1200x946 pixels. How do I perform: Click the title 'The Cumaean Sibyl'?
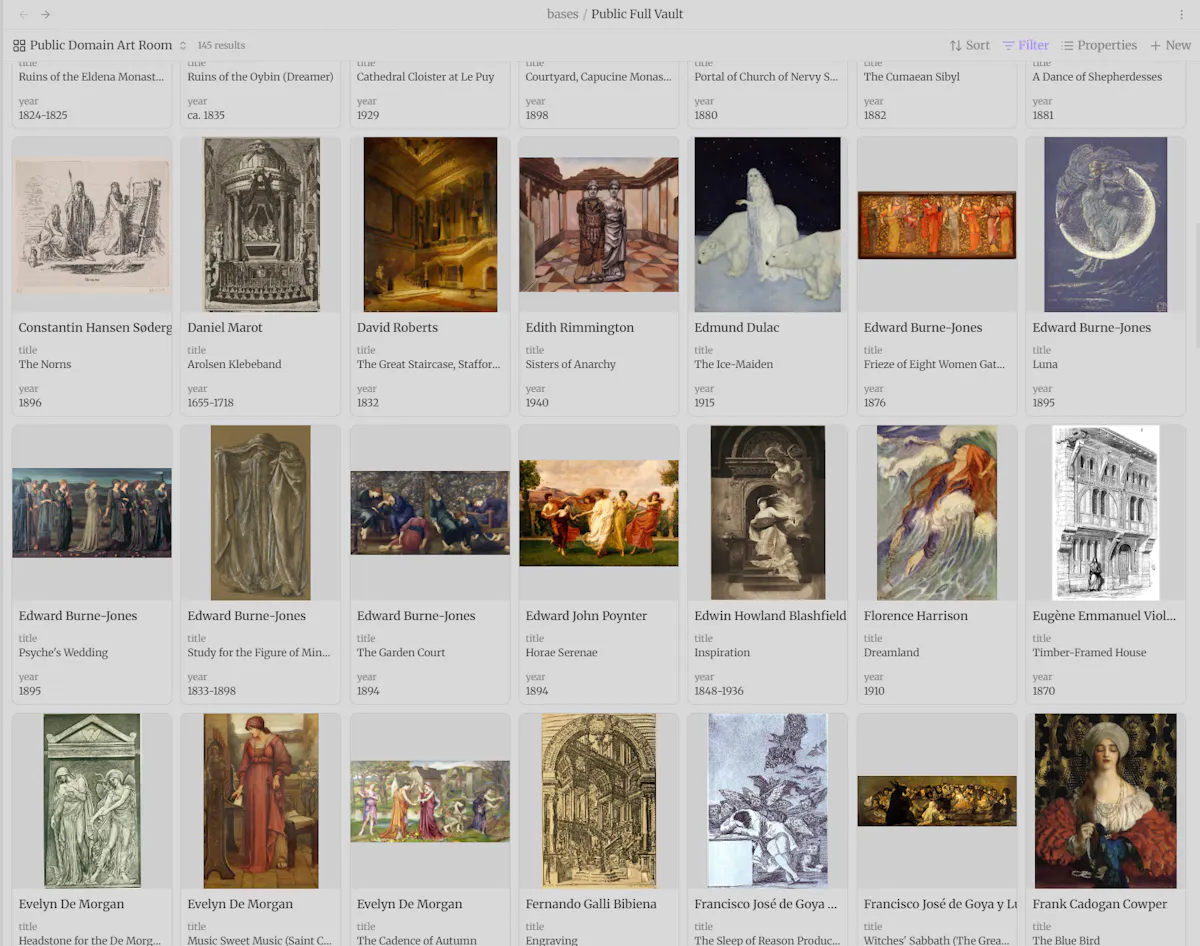[912, 76]
